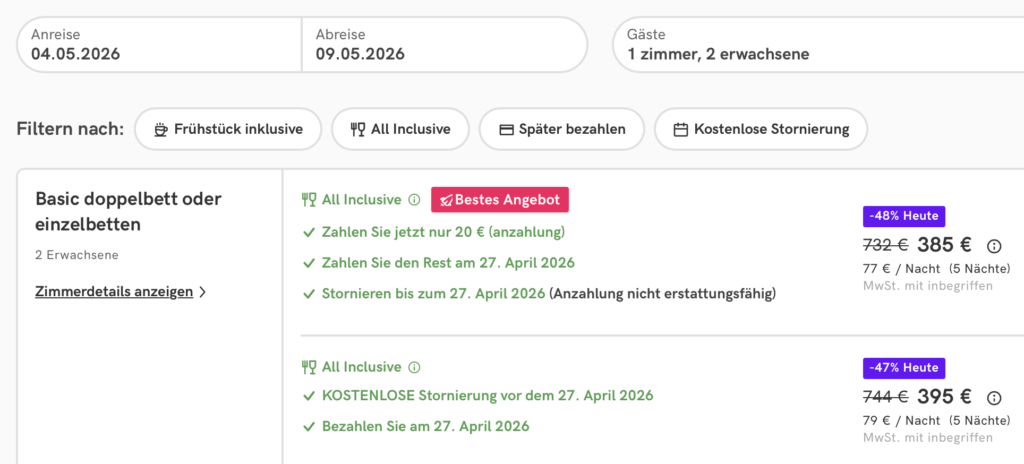Viewport: 1024px width, 464px height.
Task: Open the Anreise date picker
Action: point(159,45)
